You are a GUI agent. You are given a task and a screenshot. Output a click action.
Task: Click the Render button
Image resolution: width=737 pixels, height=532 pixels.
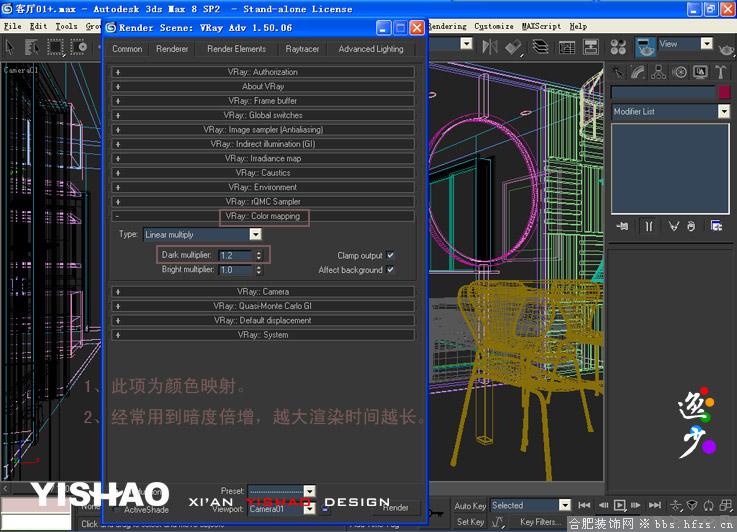[x=396, y=508]
